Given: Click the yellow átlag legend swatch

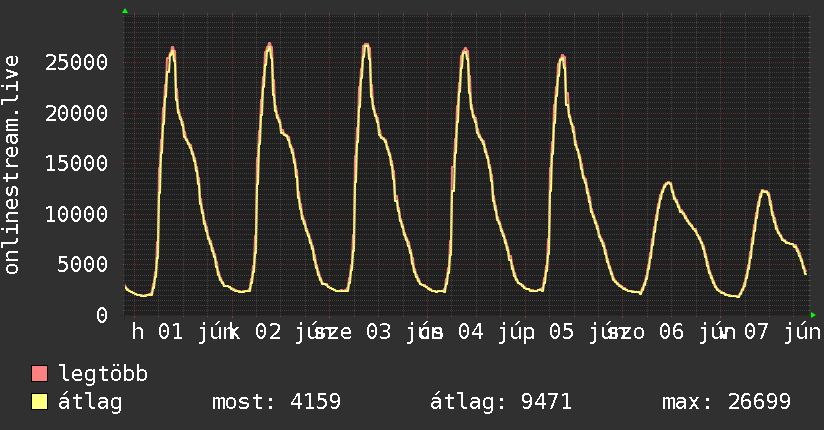Looking at the screenshot, I should pos(39,402).
